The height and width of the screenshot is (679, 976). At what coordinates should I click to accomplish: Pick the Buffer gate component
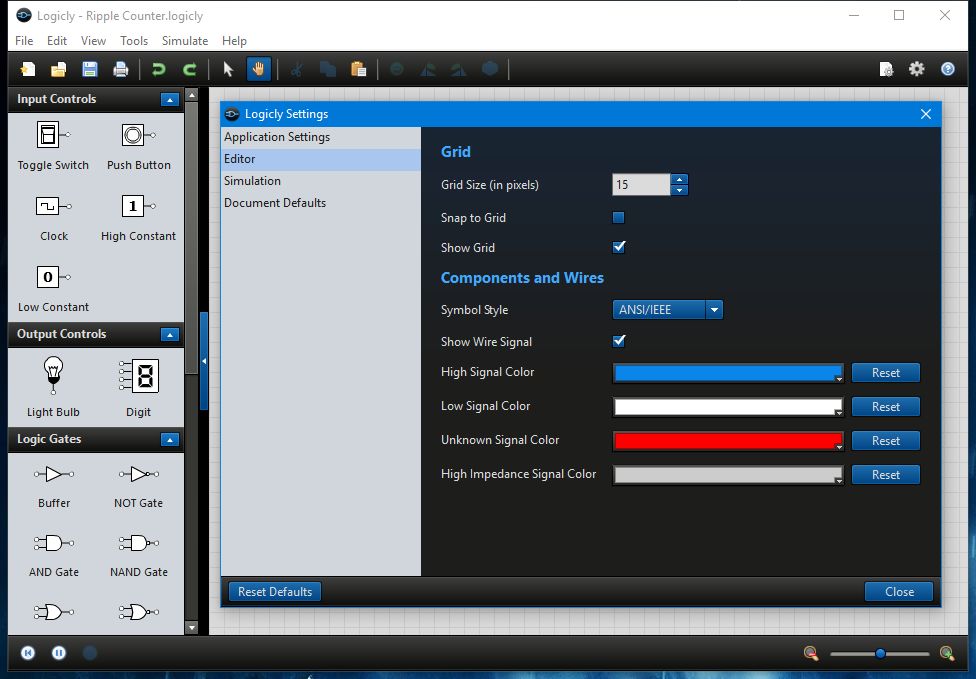pos(54,487)
